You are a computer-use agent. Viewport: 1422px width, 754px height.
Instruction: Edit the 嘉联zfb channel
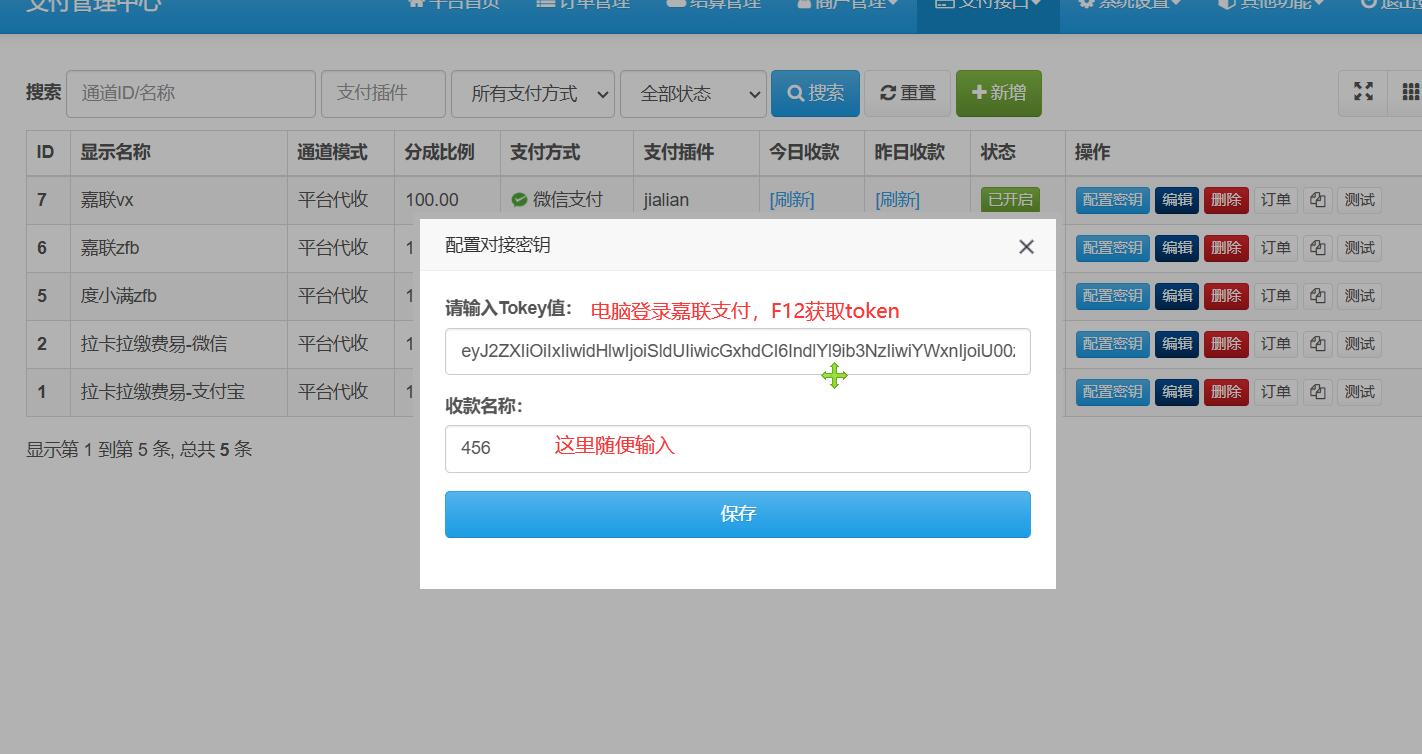pos(1177,248)
